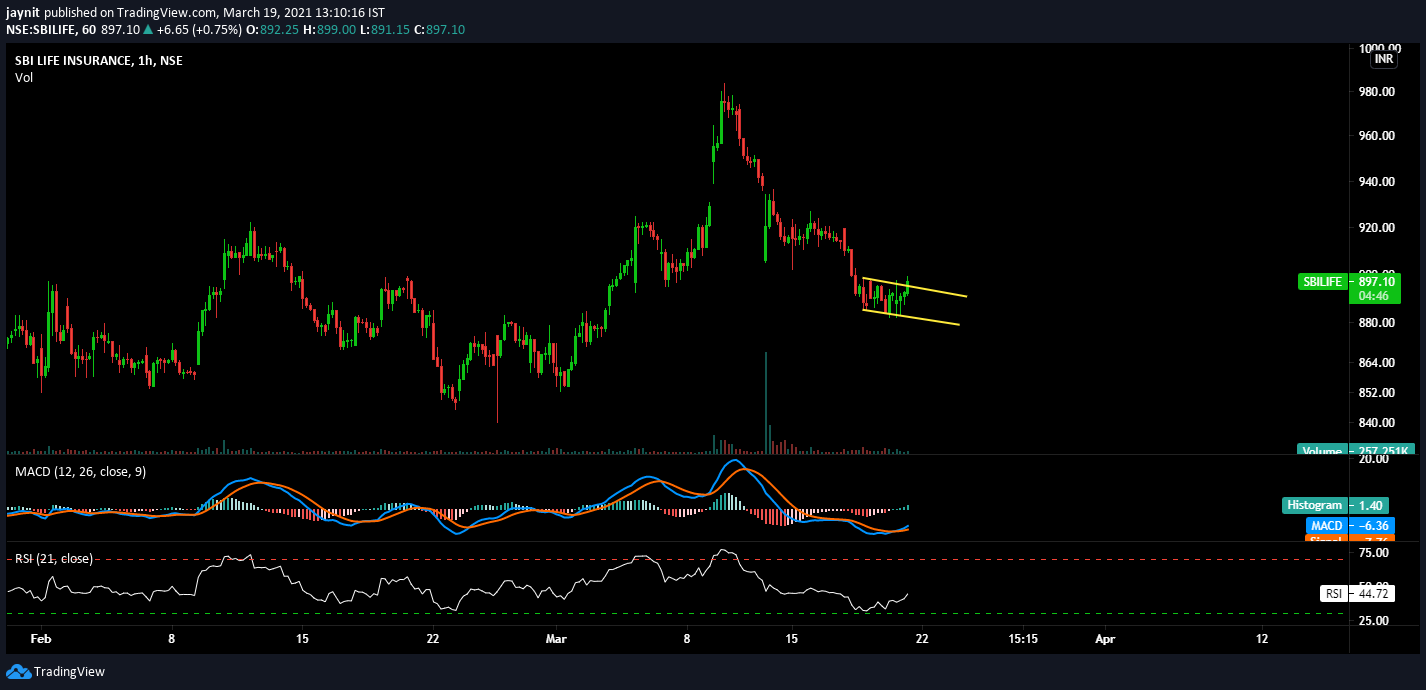
Task: Click the C:897.10 close value
Action: click(439, 30)
